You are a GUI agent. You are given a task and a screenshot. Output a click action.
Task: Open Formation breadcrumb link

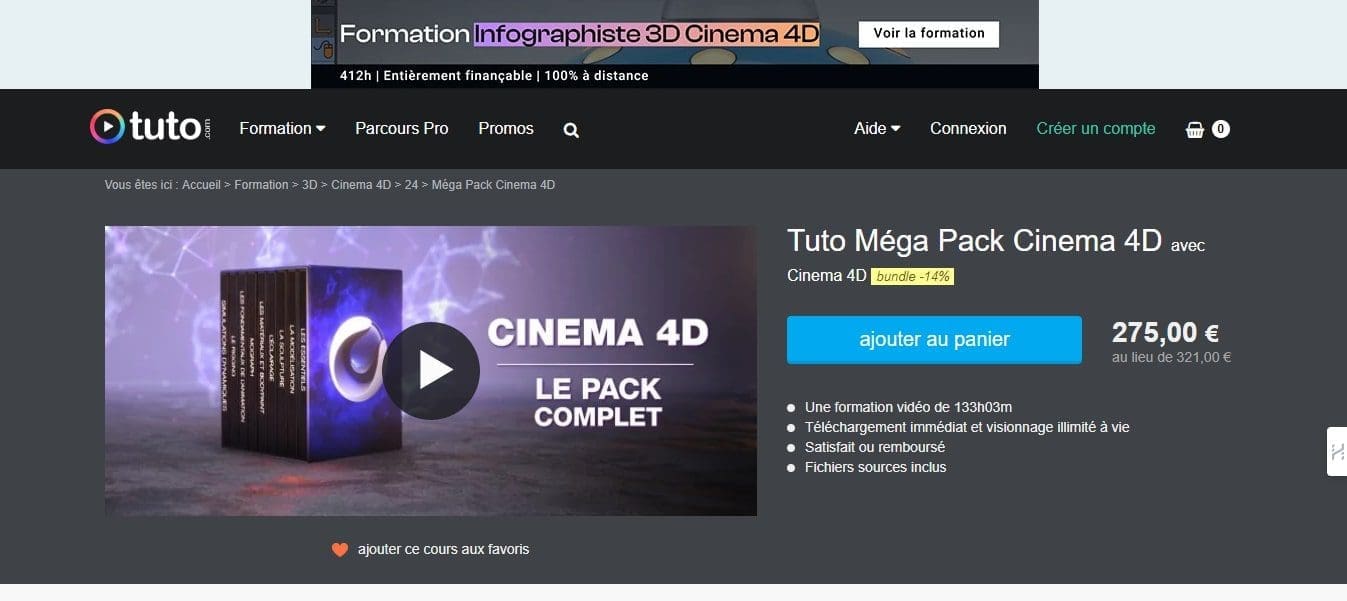click(261, 185)
